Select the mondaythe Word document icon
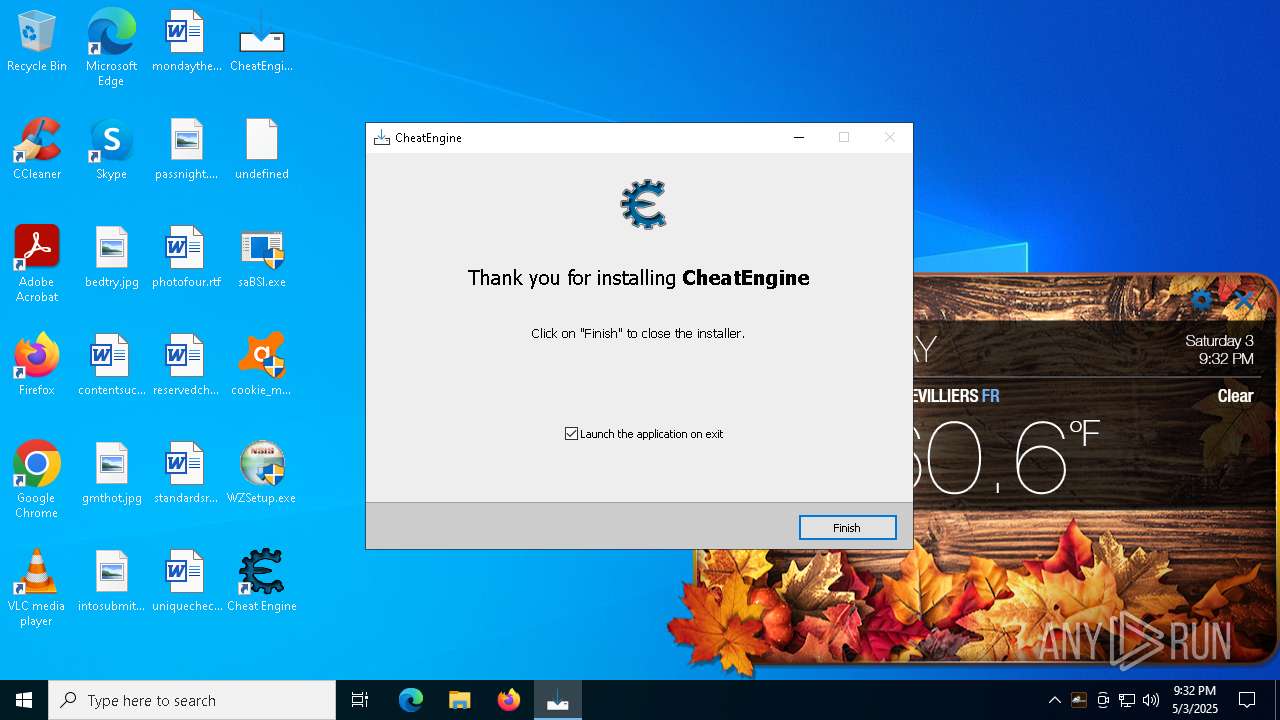The image size is (1280, 720). click(x=186, y=42)
